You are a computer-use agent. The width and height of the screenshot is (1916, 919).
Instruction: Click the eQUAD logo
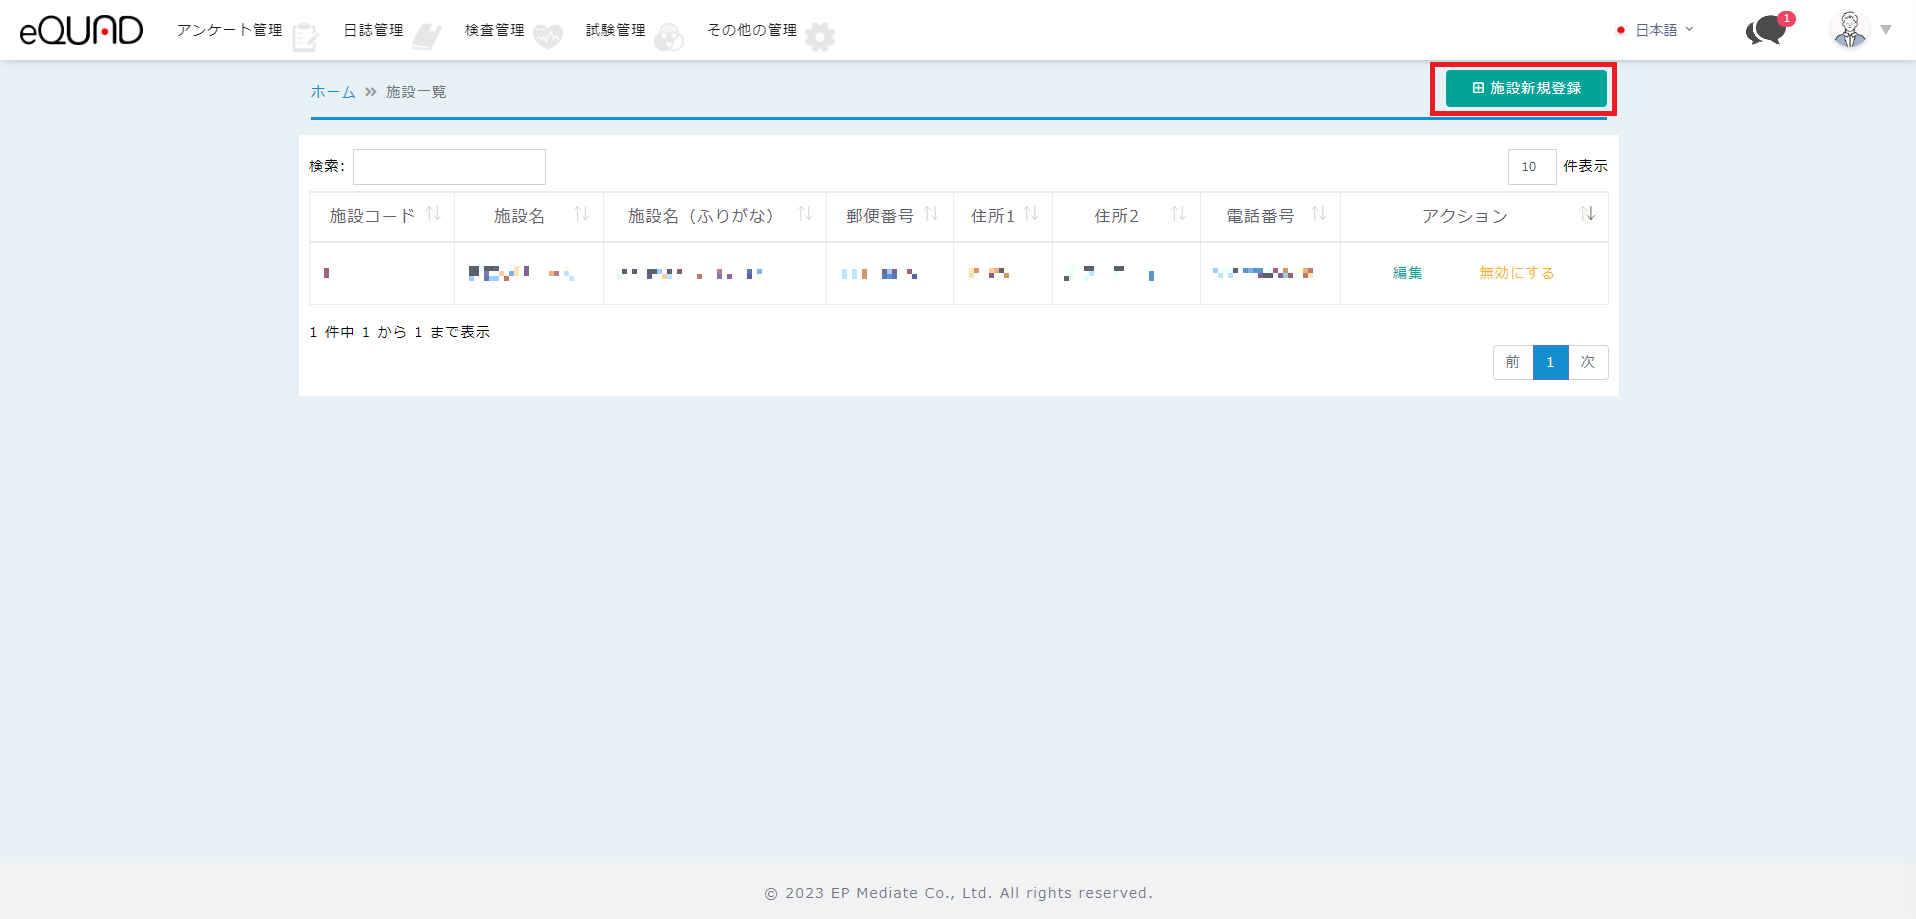pyautogui.click(x=81, y=30)
